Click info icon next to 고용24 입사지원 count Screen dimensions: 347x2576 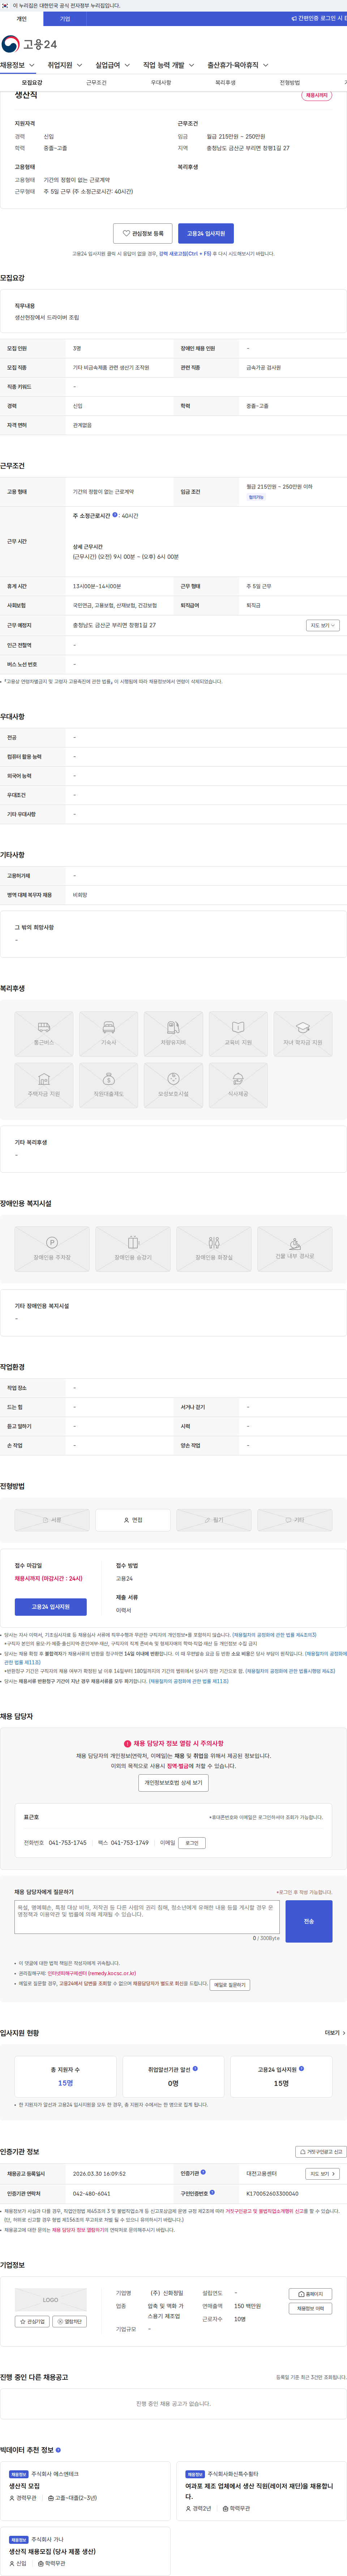(301, 2069)
